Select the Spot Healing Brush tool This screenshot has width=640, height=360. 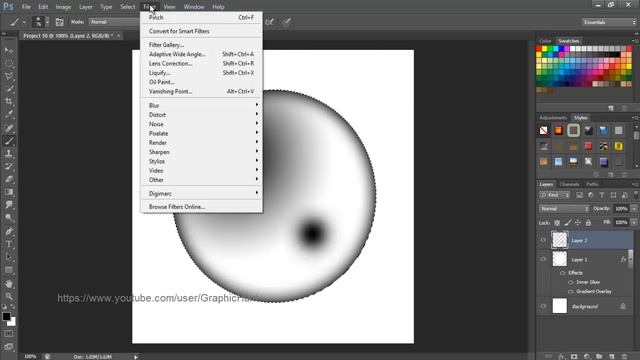(x=9, y=128)
